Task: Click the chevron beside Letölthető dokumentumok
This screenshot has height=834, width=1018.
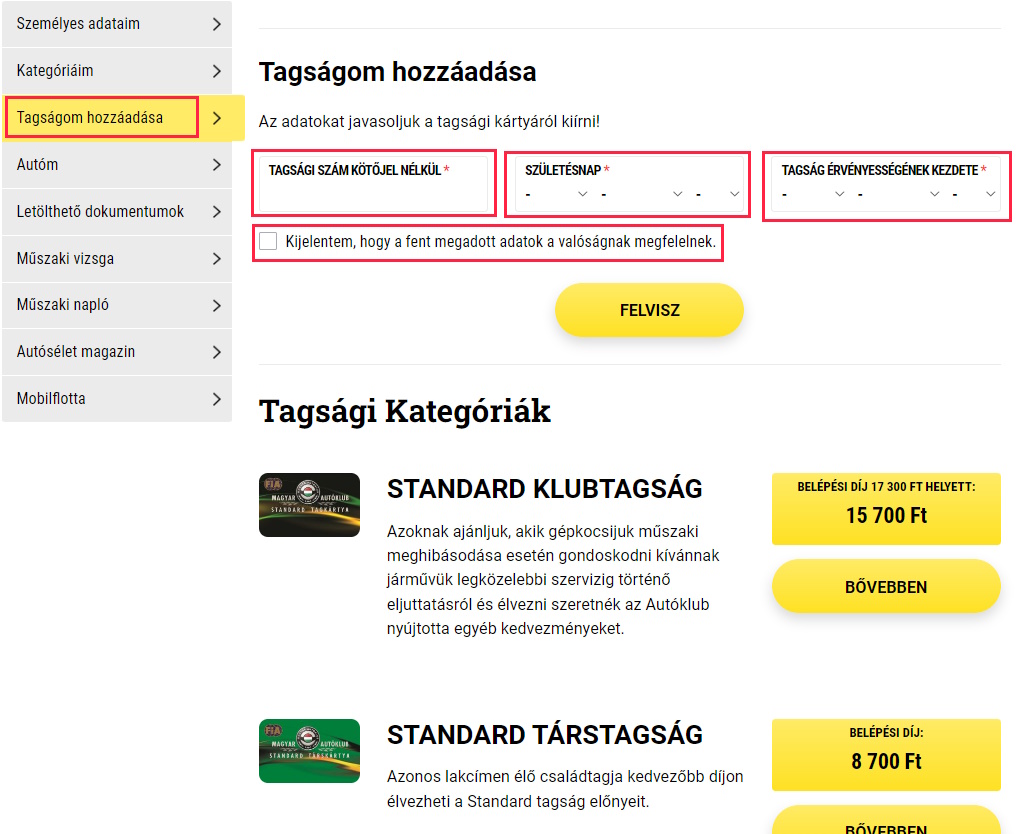Action: (x=217, y=212)
